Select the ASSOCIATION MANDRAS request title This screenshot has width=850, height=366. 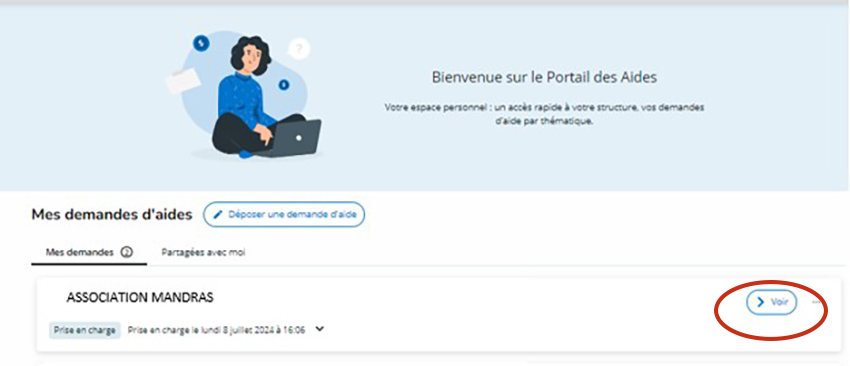[140, 298]
